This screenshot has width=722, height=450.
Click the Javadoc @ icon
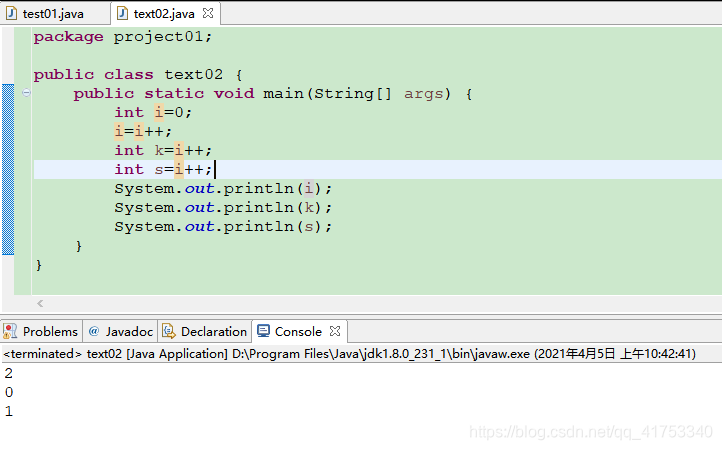tap(94, 331)
